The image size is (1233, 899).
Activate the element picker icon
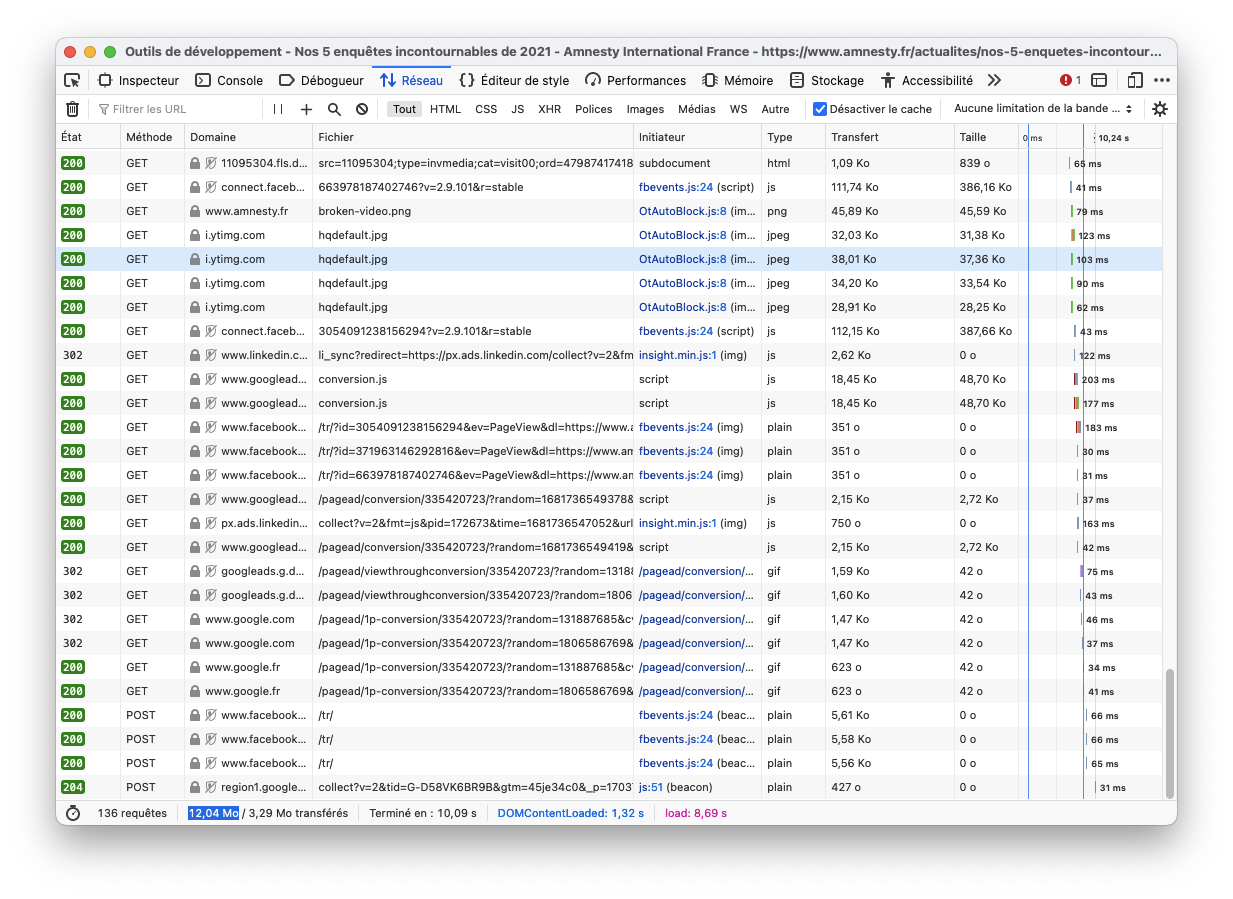(72, 80)
